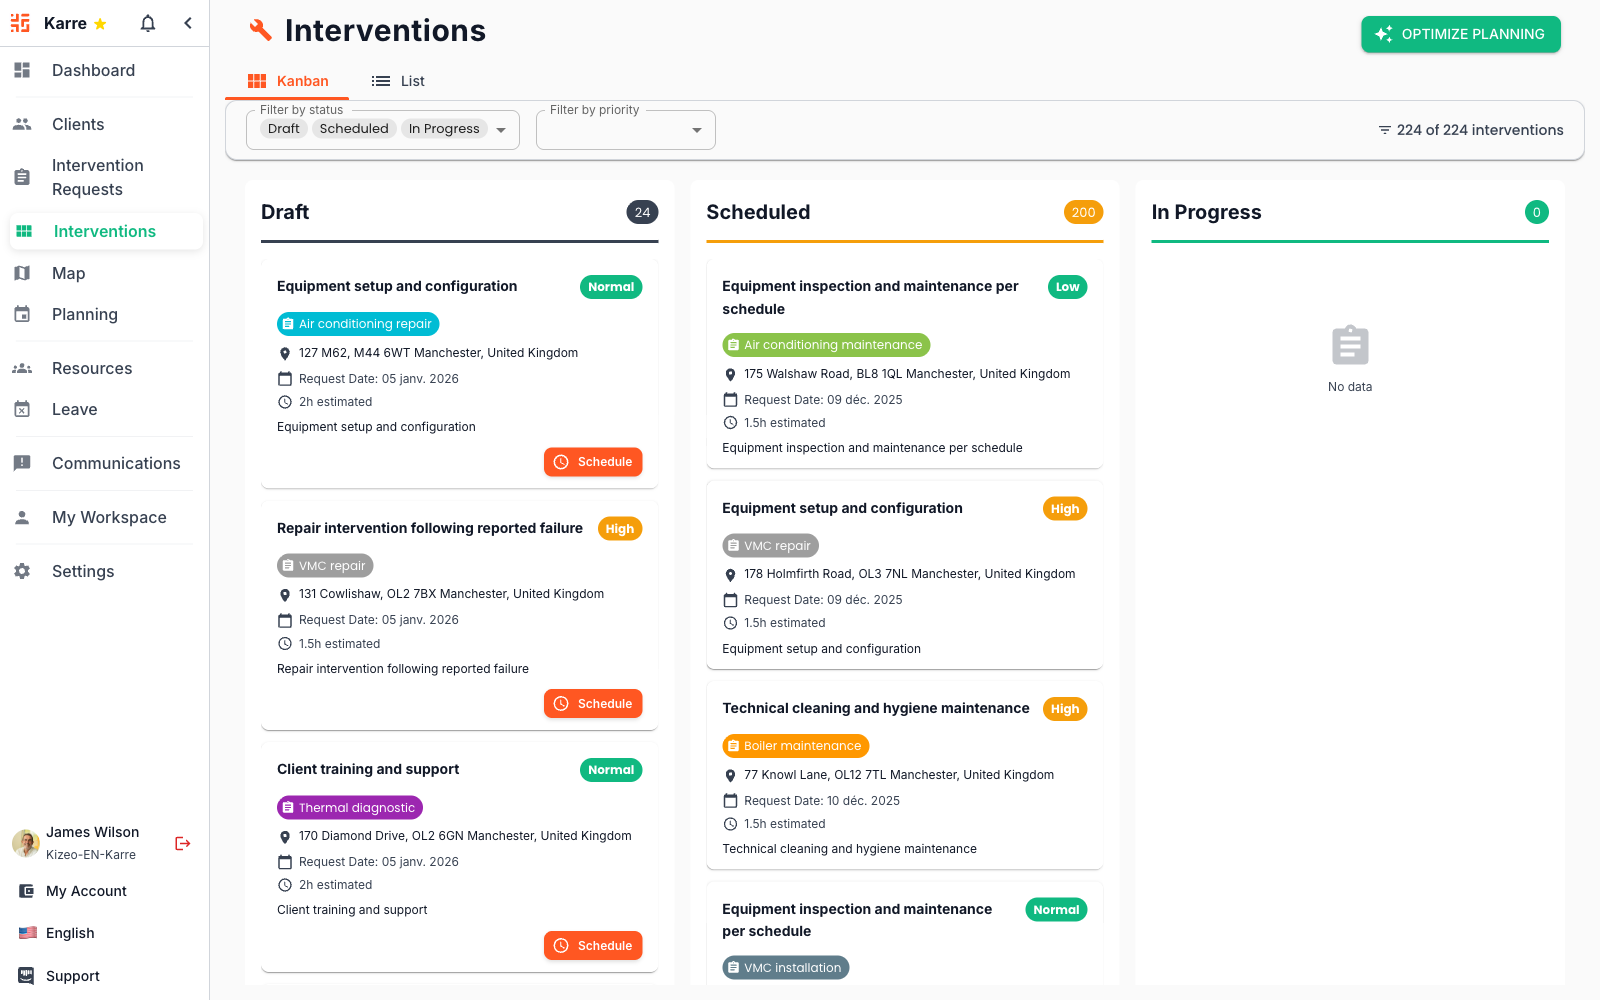1600x1000 pixels.
Task: Open Planning via its calendar icon
Action: [x=22, y=314]
